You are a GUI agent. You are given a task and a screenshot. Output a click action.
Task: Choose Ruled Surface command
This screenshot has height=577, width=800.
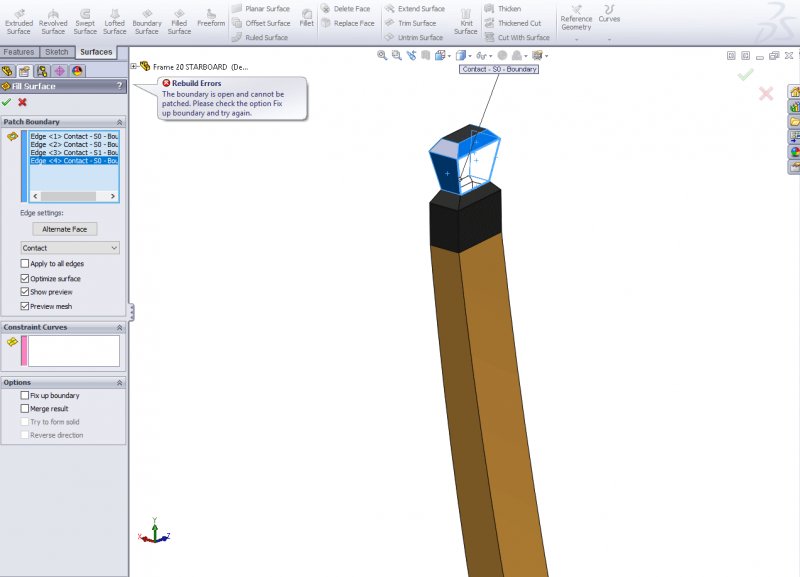[260, 37]
